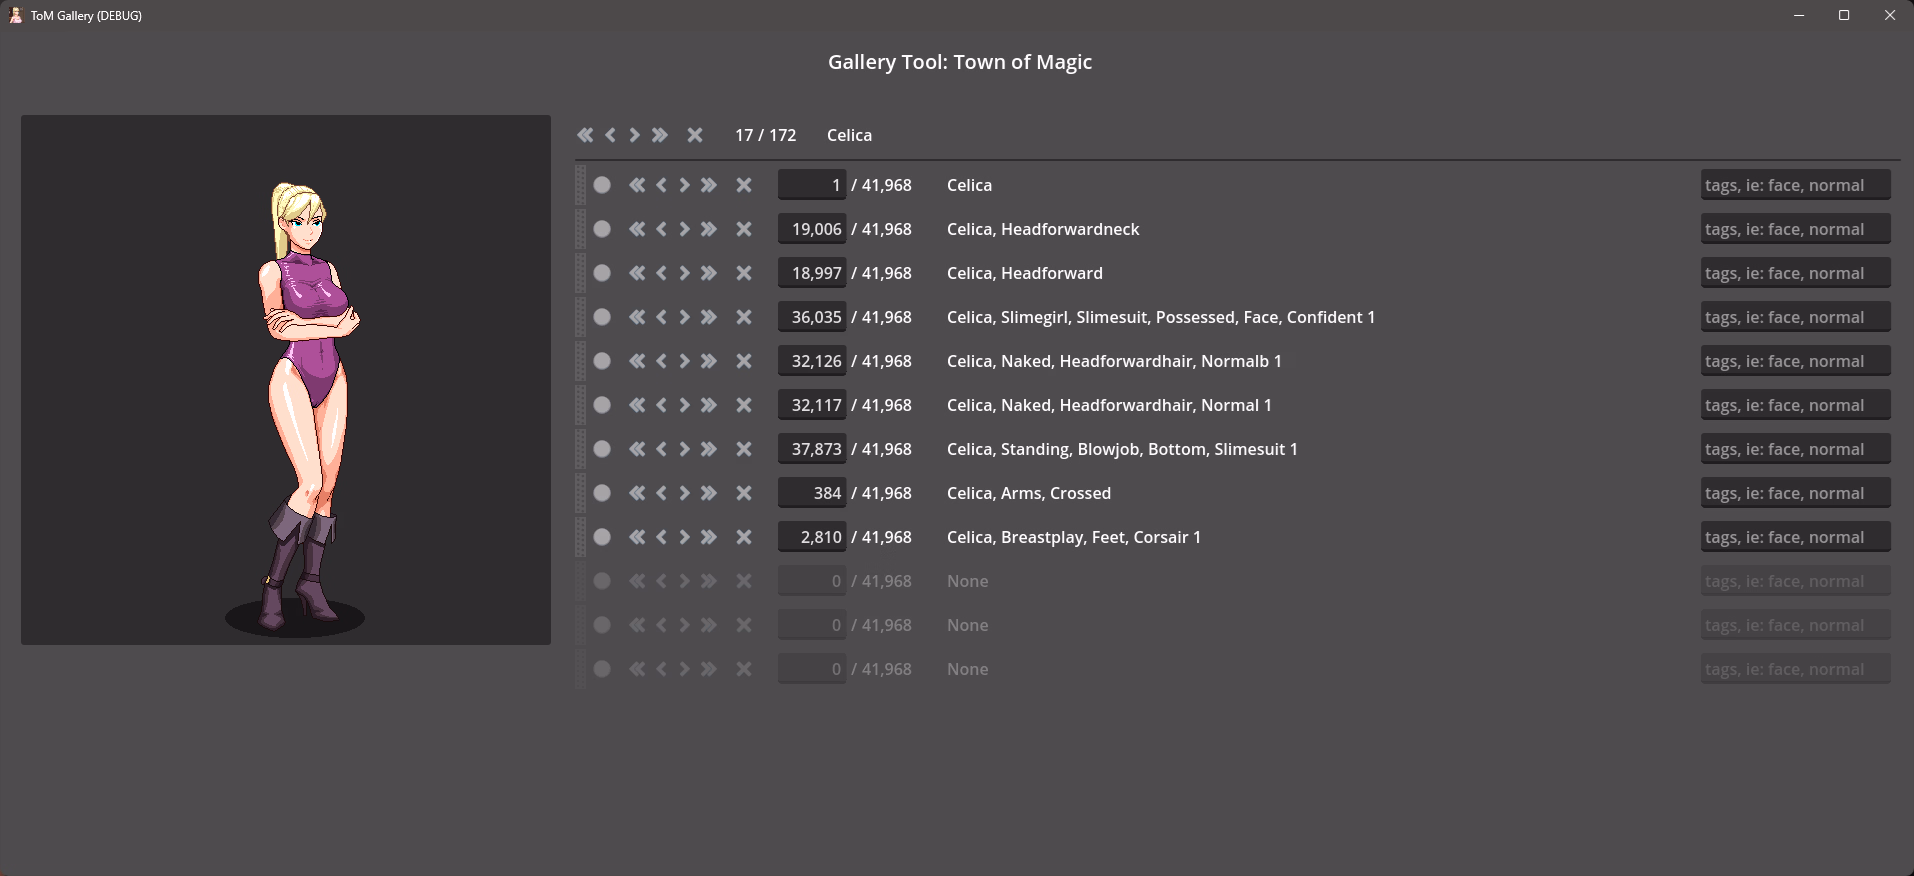Edit the index field showing 384

pos(812,493)
